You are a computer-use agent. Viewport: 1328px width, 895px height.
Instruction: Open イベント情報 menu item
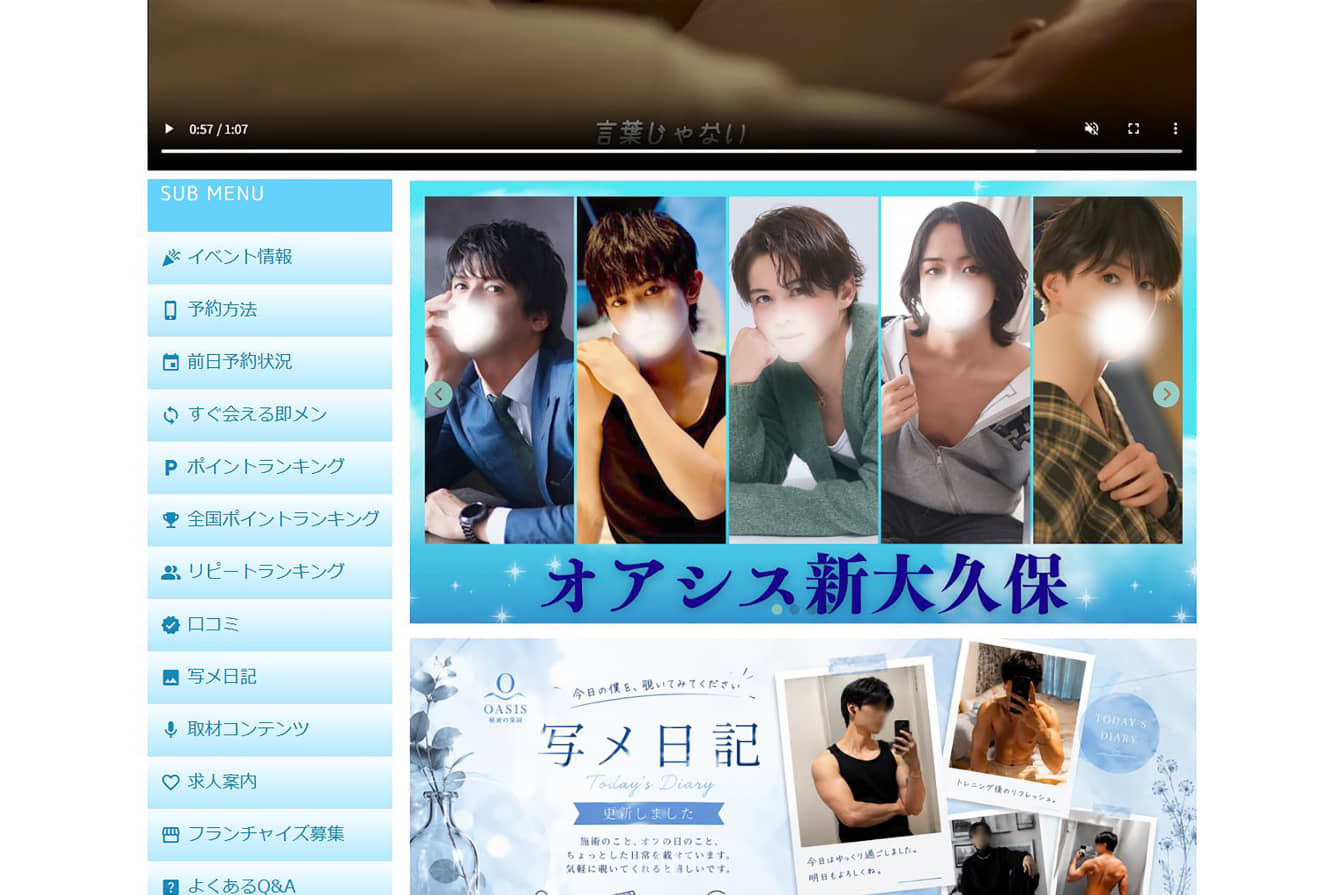click(270, 258)
